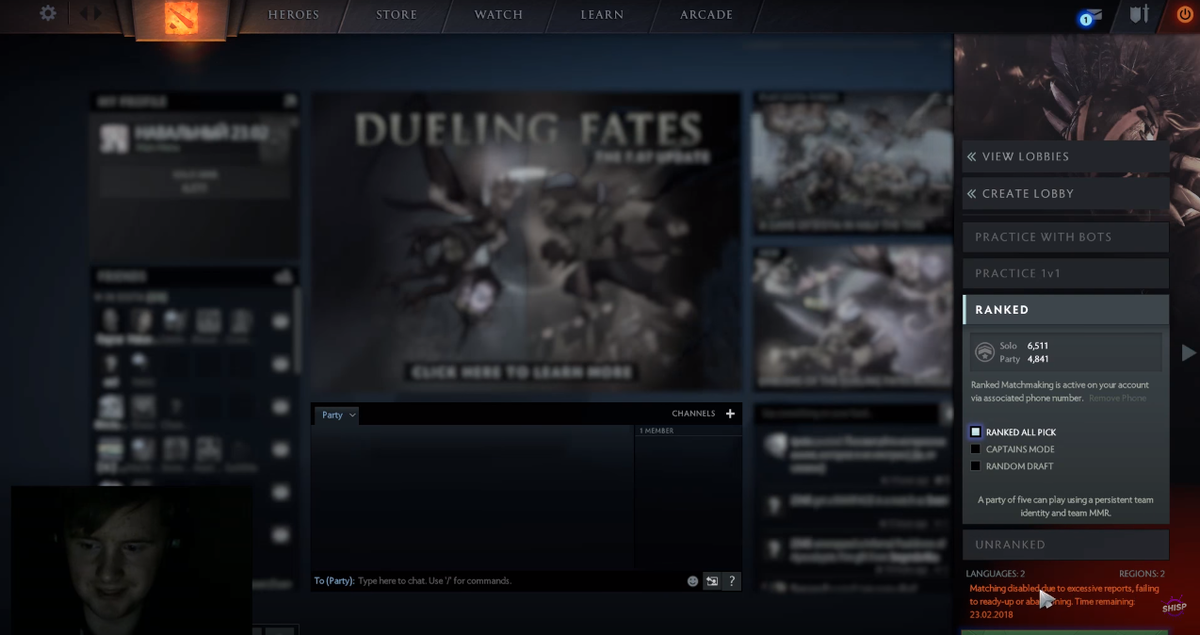Click CHANNELS label in chat header
The image size is (1200, 635).
point(693,414)
